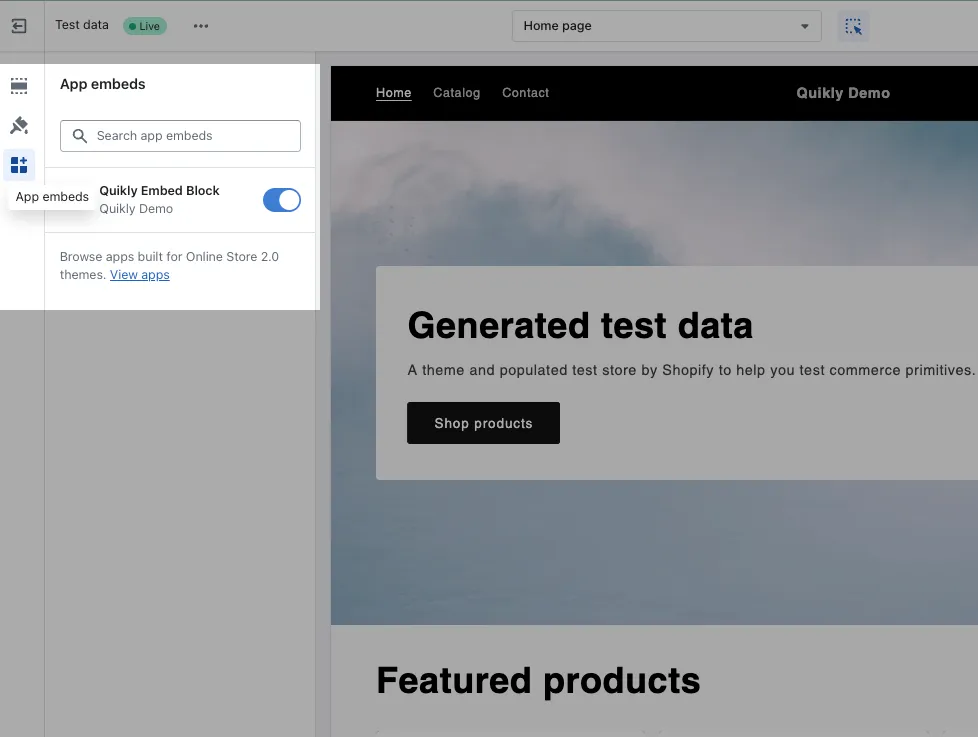Open the Sections panel icon

tap(19, 85)
